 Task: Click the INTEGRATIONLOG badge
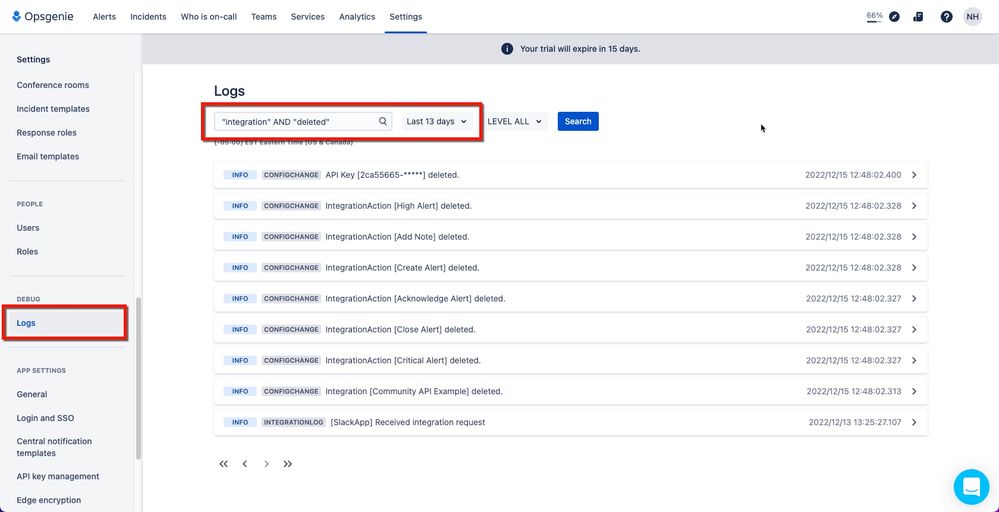pyautogui.click(x=294, y=422)
